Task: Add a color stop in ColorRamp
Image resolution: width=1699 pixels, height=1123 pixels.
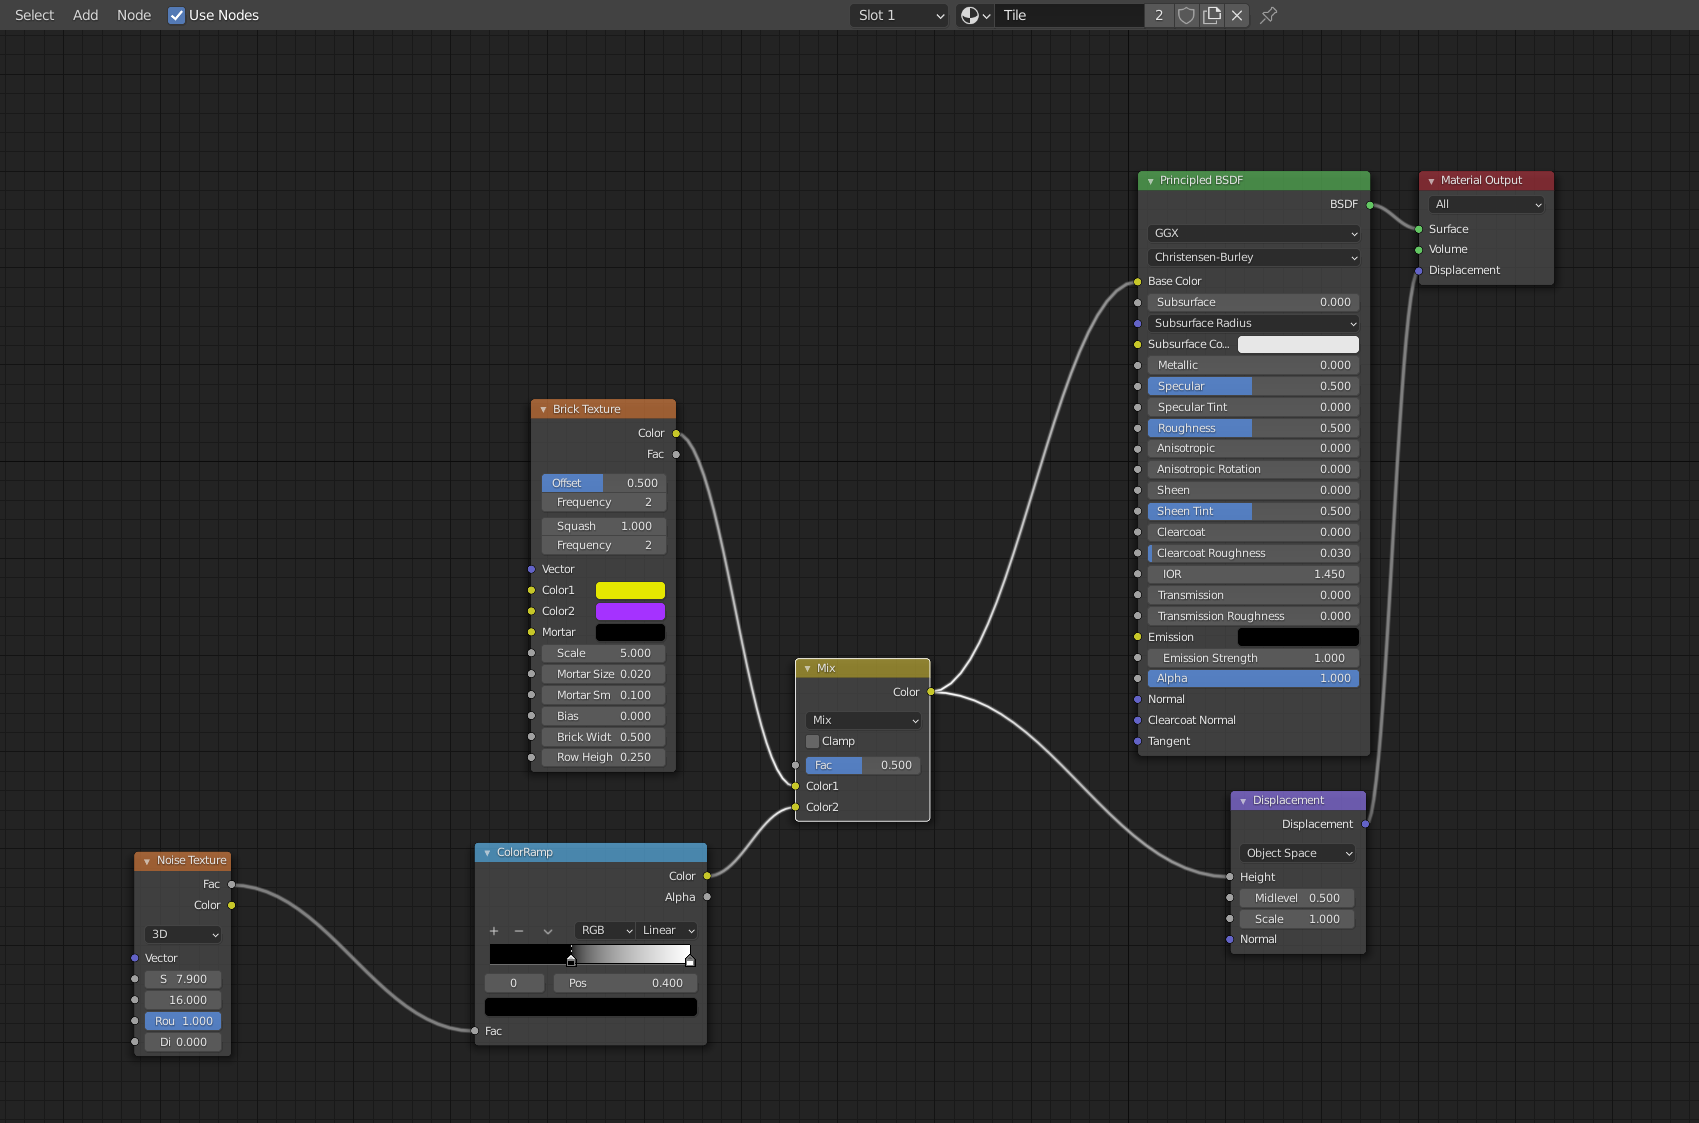Action: click(493, 931)
